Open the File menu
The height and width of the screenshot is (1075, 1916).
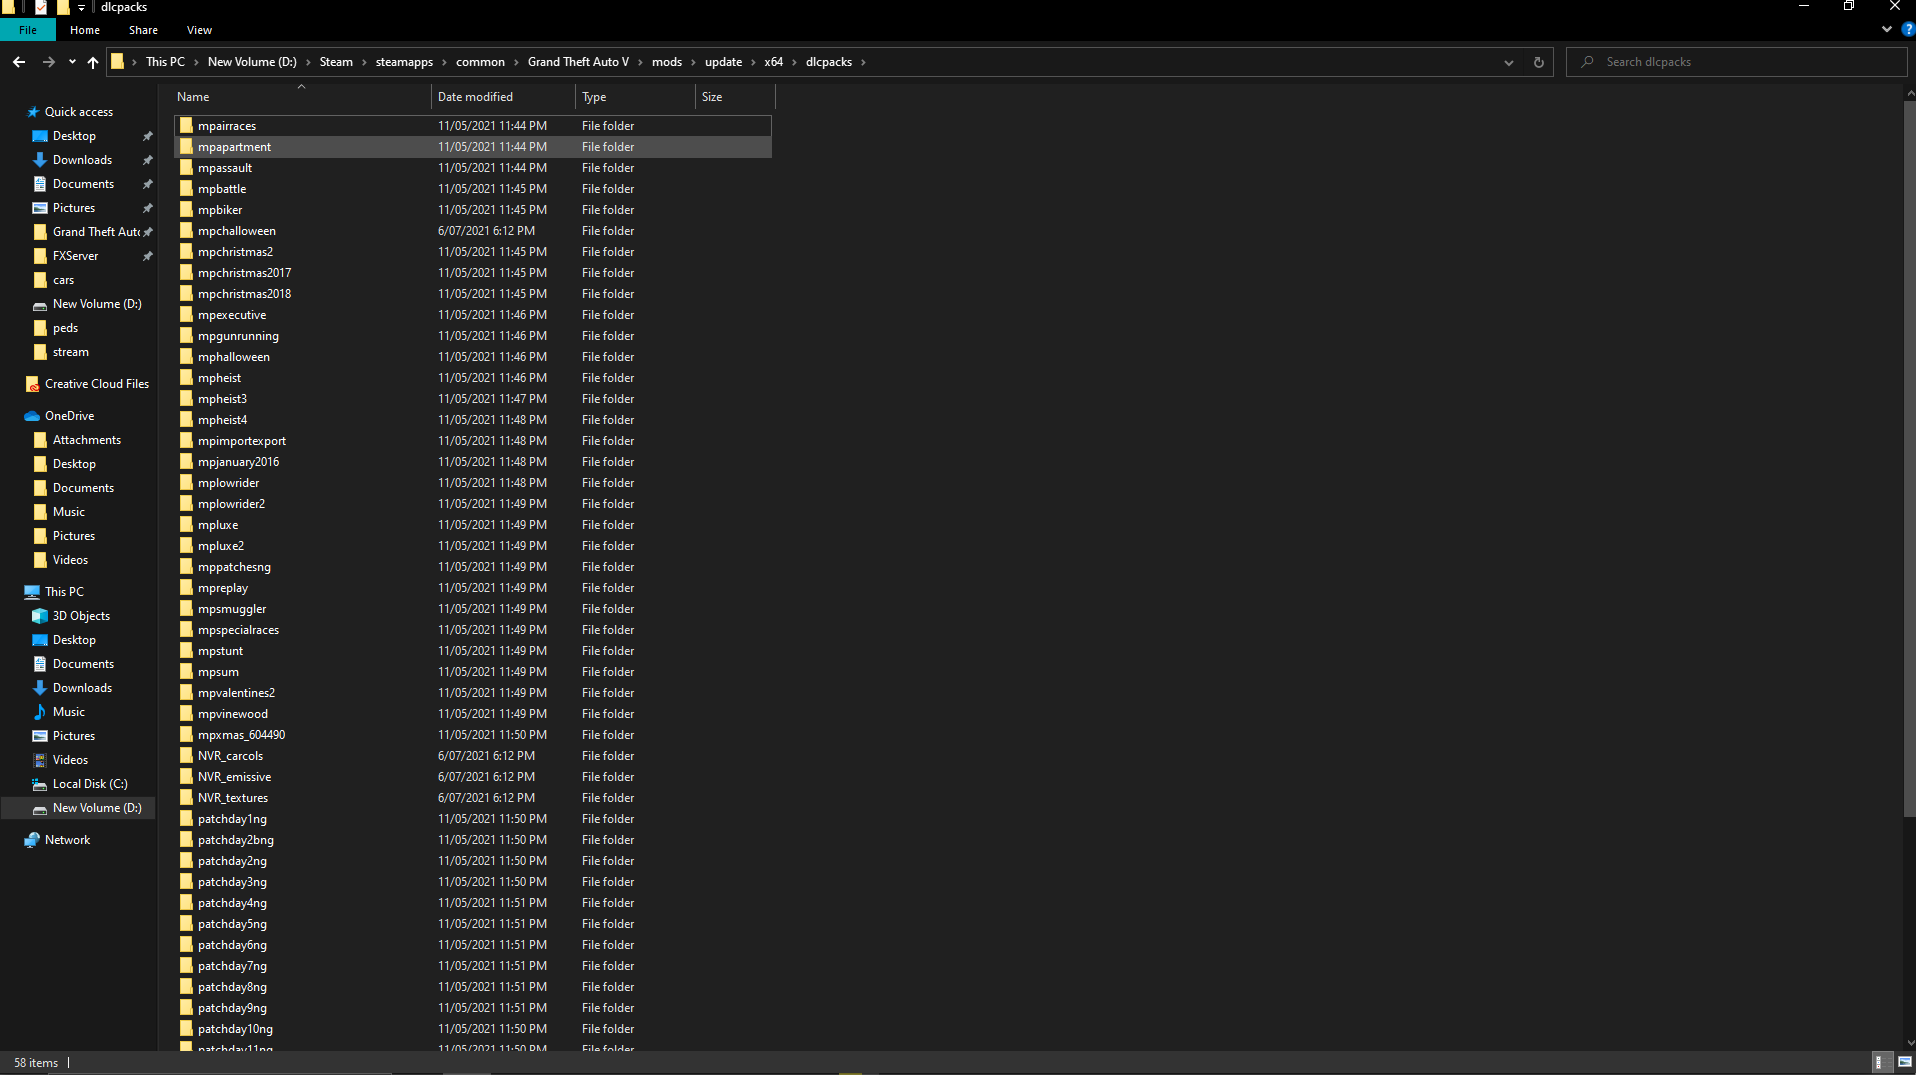coord(28,30)
